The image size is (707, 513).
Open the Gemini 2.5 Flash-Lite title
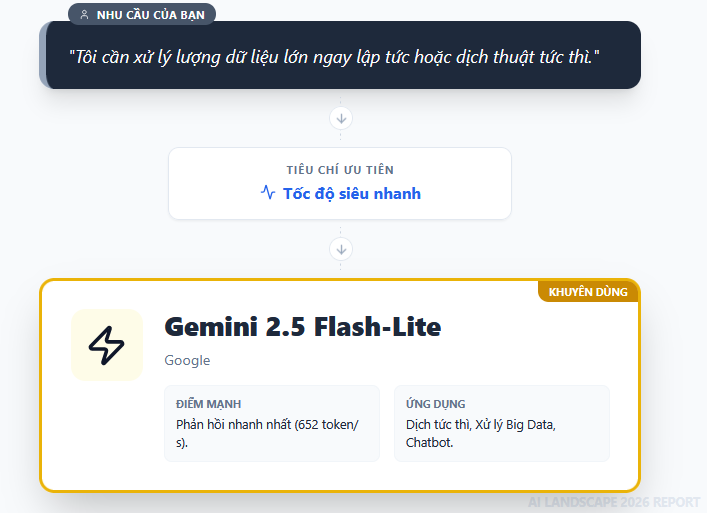click(x=302, y=327)
